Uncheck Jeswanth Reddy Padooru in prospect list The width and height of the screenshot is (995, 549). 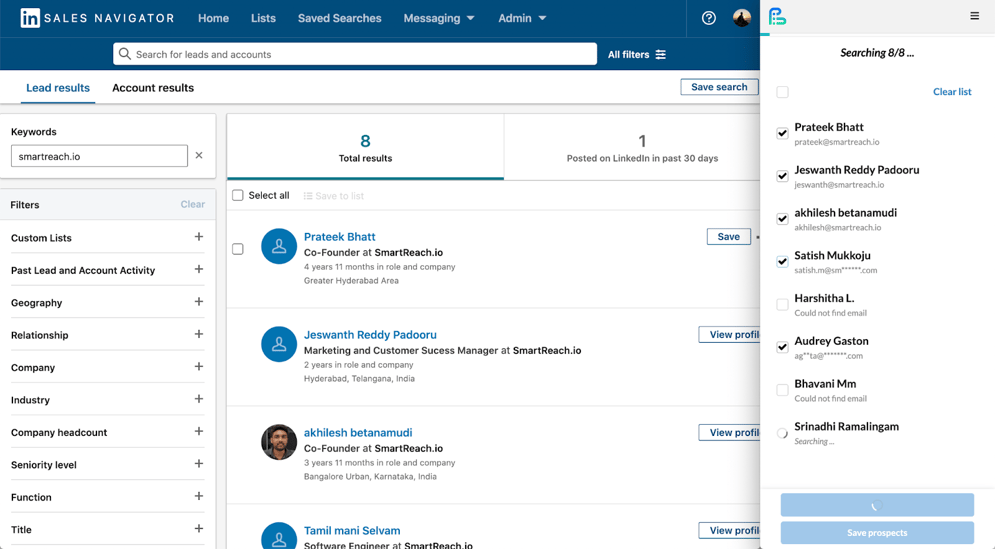(x=782, y=176)
